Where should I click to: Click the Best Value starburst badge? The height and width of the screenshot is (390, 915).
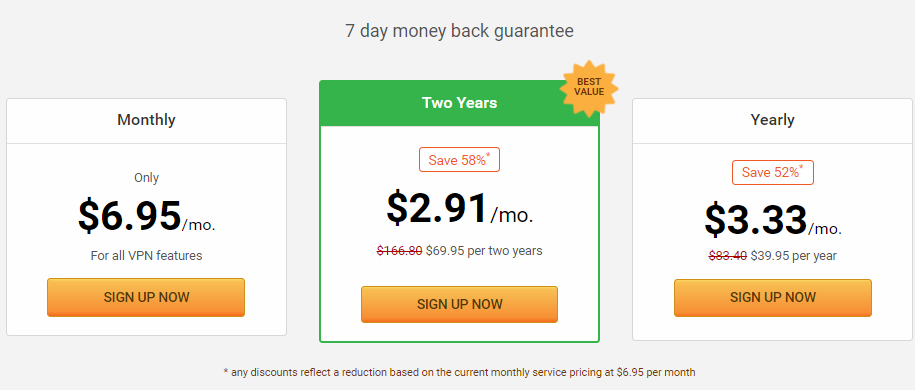tap(589, 88)
